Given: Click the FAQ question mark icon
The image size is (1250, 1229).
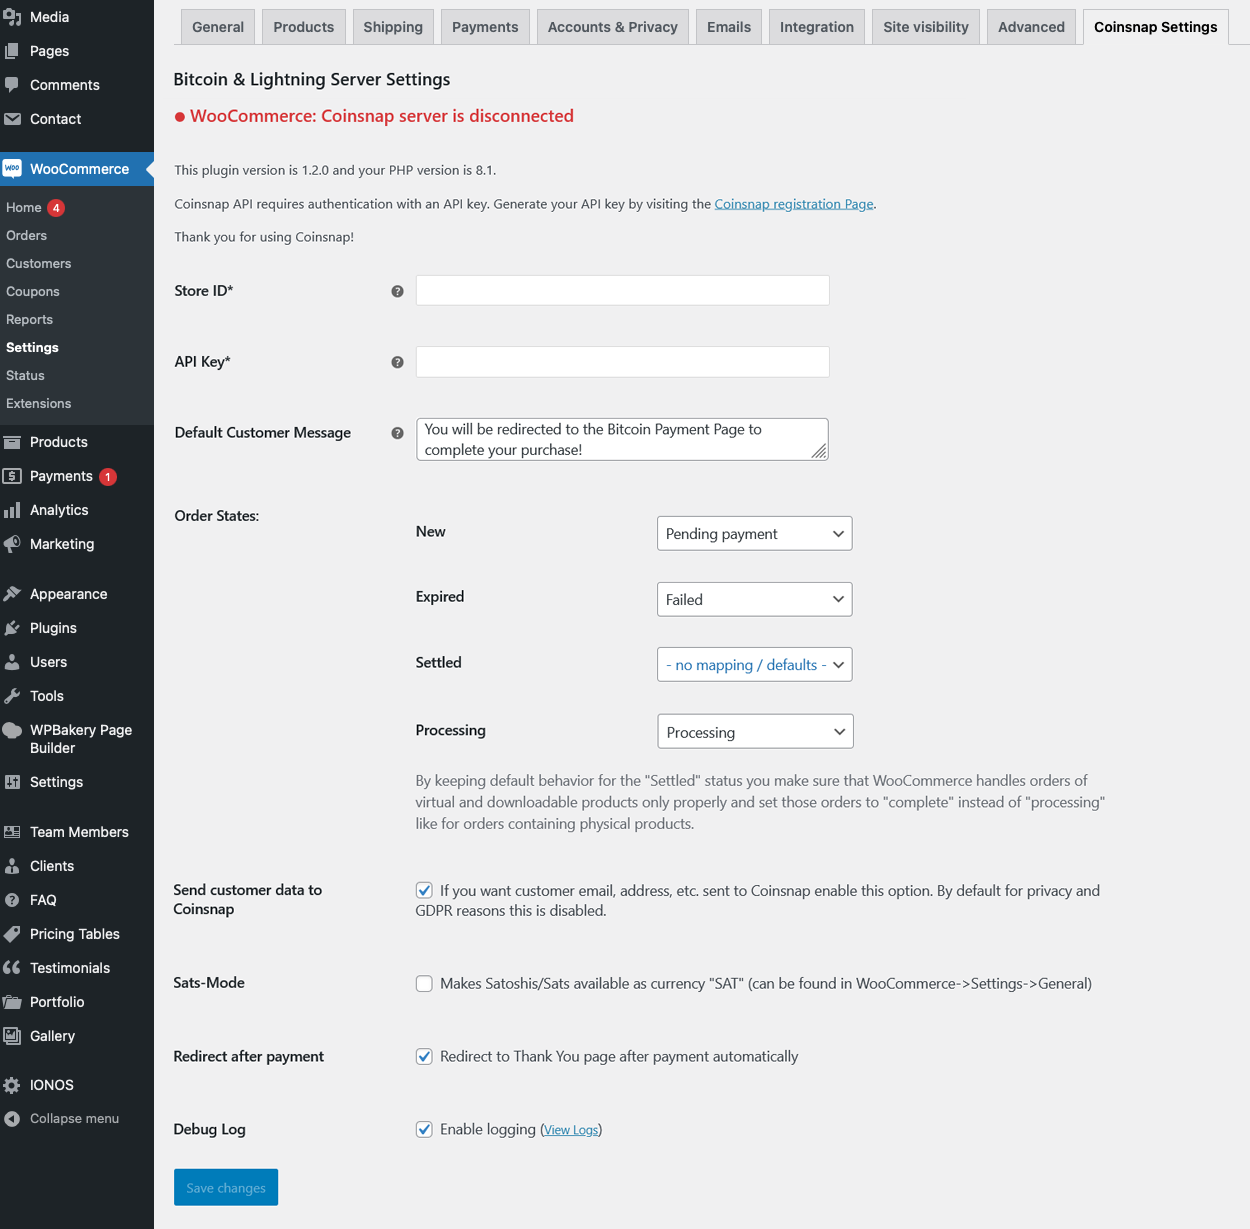Looking at the screenshot, I should 12,900.
